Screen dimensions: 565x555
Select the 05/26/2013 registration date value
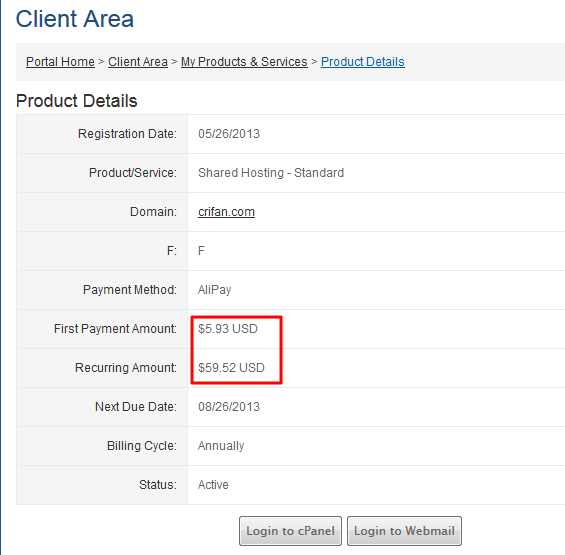tap(229, 134)
